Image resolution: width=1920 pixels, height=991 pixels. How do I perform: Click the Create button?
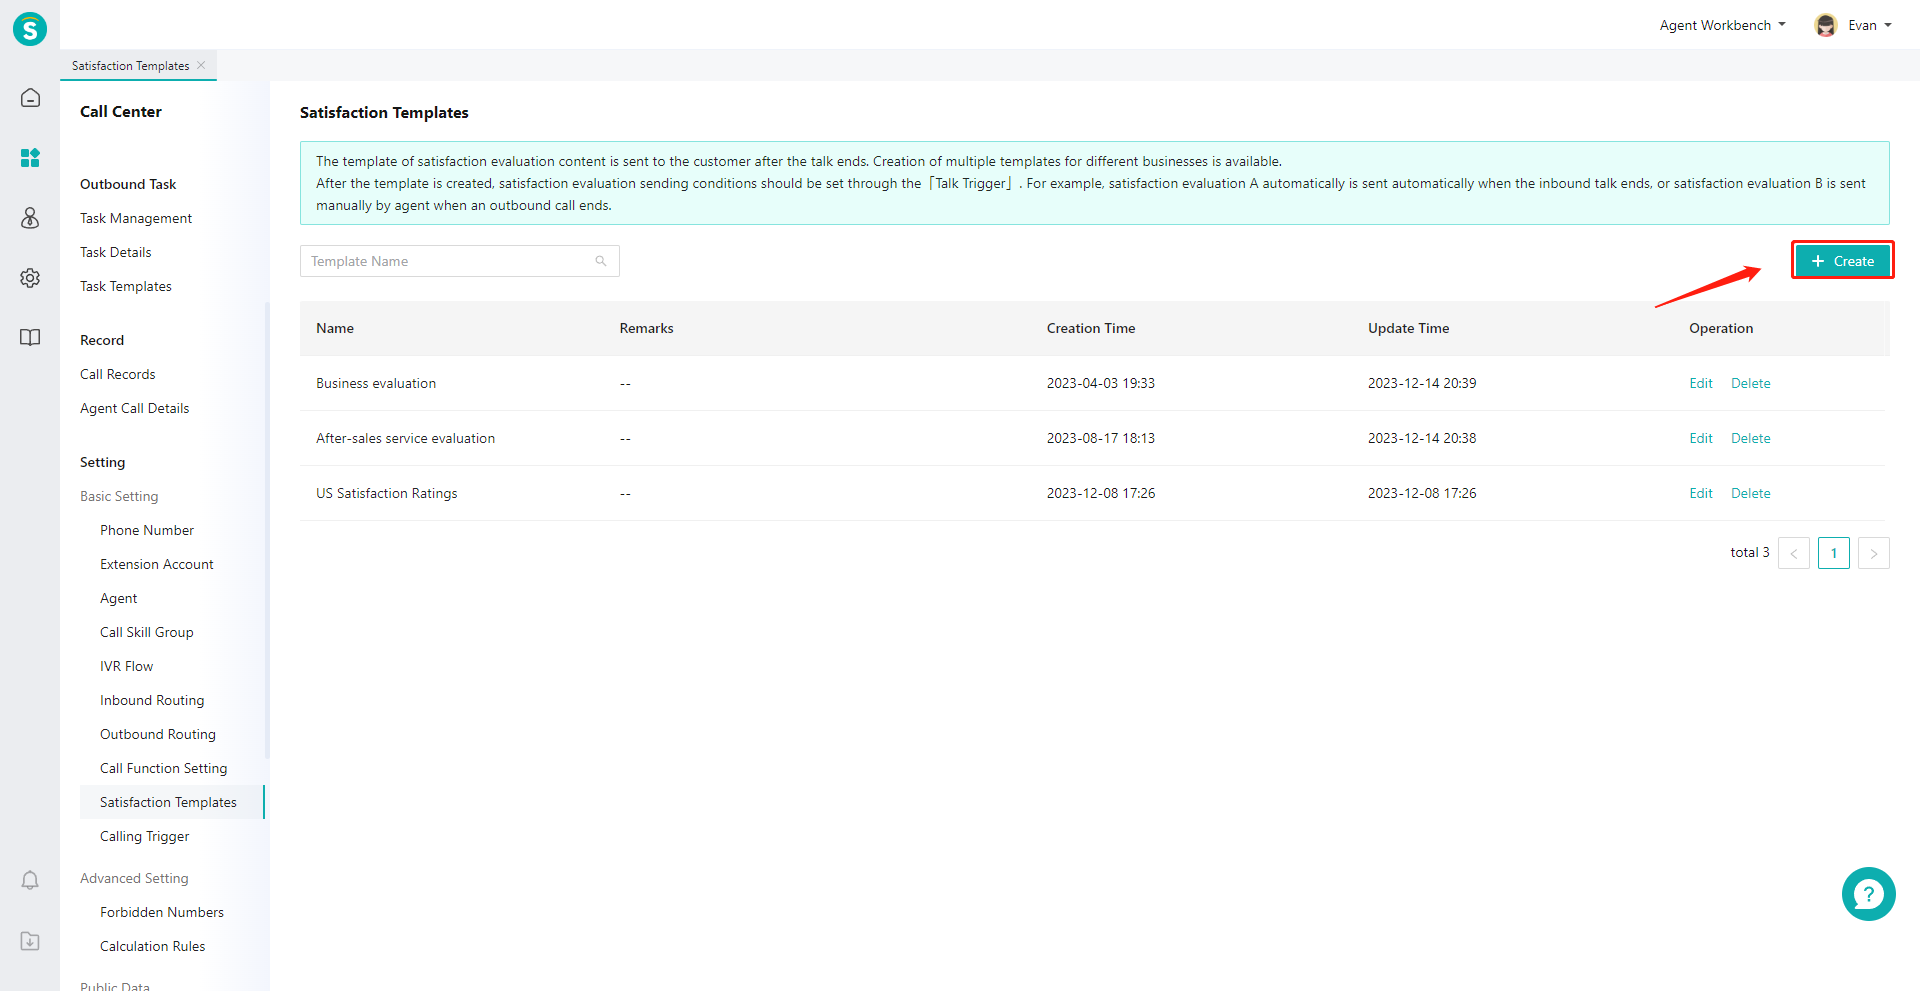pos(1842,261)
